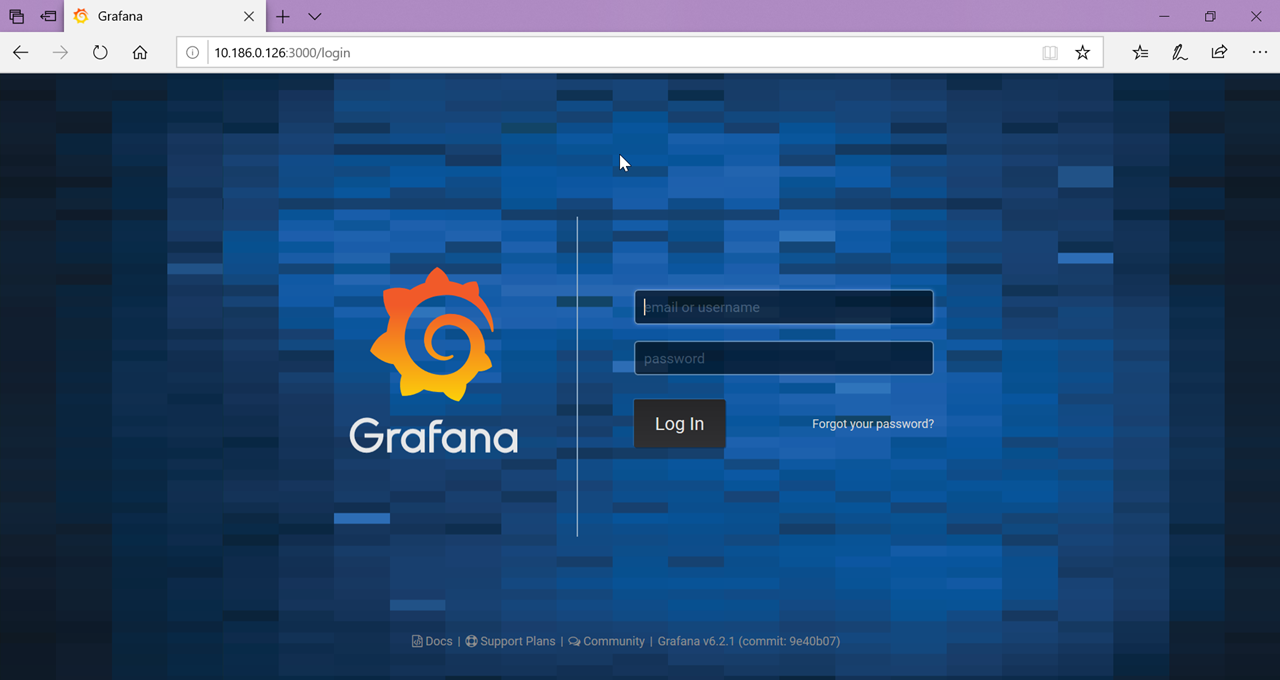Refresh the page with reload icon
The height and width of the screenshot is (680, 1280).
tap(100, 53)
